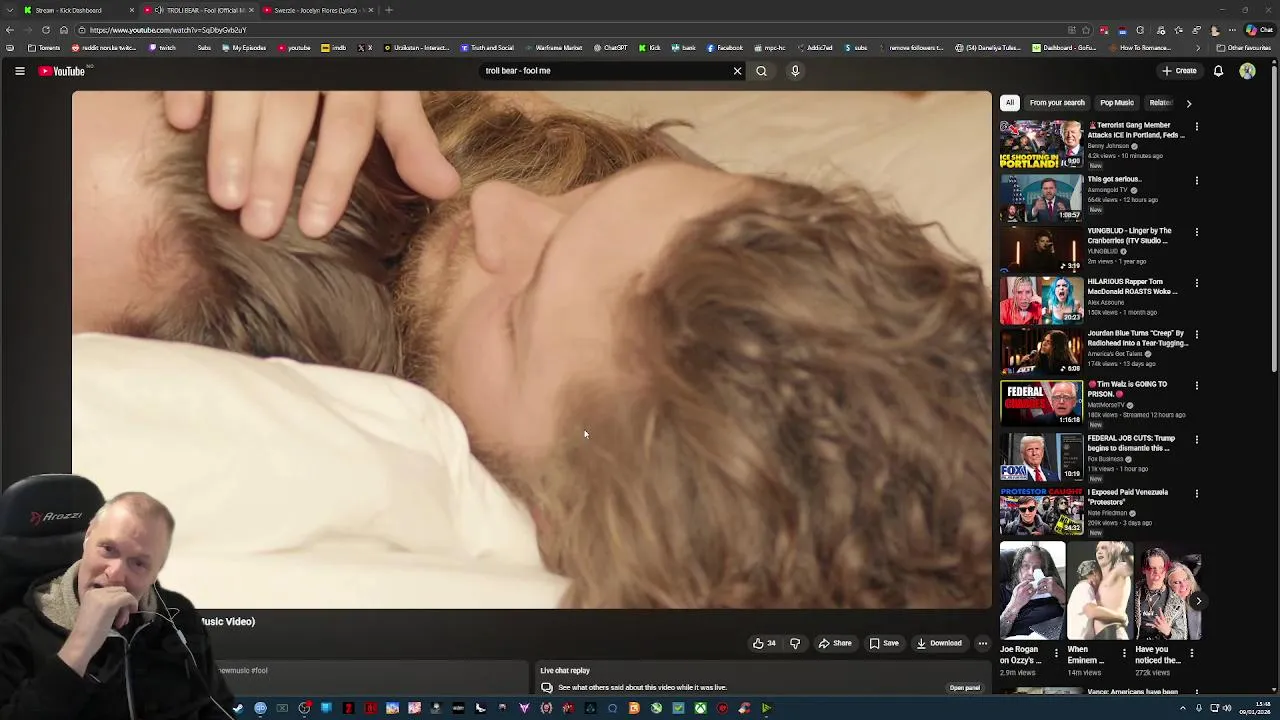The height and width of the screenshot is (720, 1280).
Task: Open 'YUNGBLUD - Linger by The Cranberries' title
Action: (1129, 236)
